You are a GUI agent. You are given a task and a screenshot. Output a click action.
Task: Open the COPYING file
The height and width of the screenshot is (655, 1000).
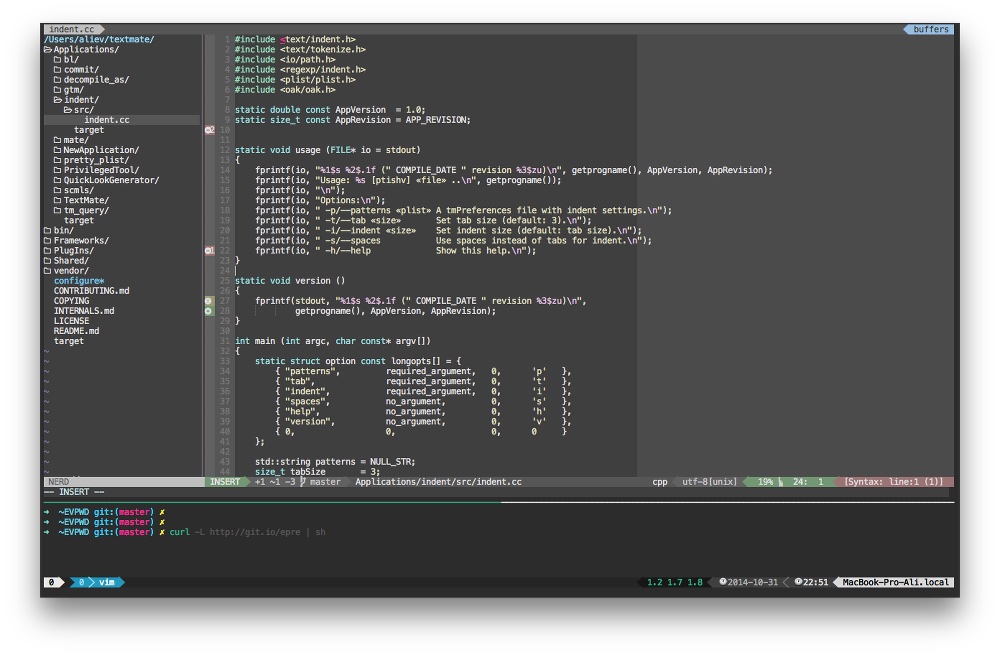(x=71, y=301)
